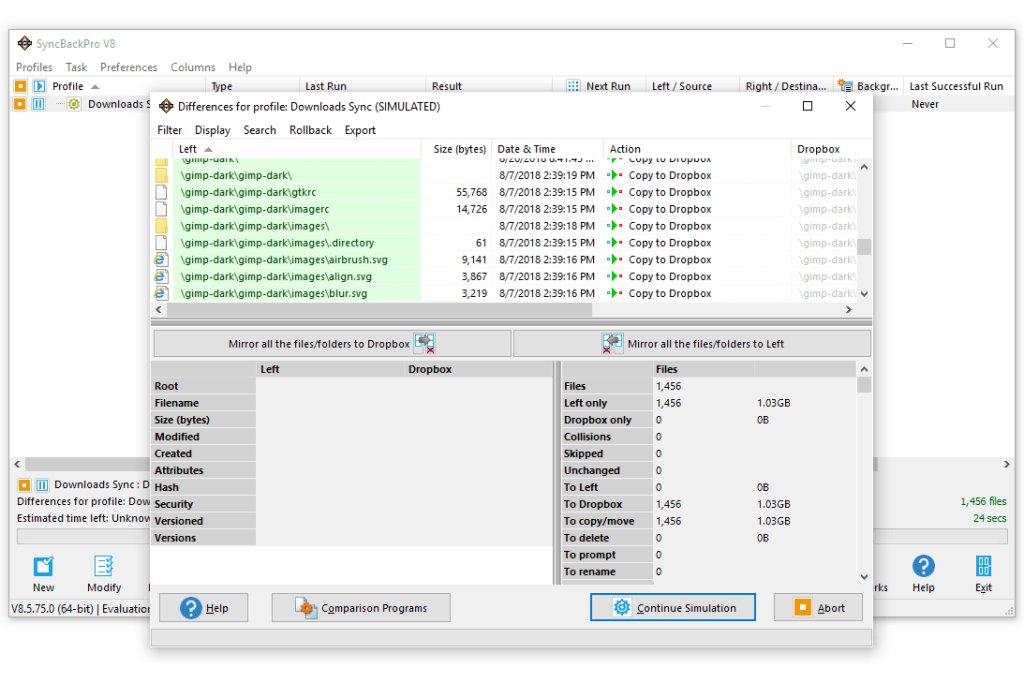Open Comparison Programs
This screenshot has height=683, width=1024.
click(361, 608)
